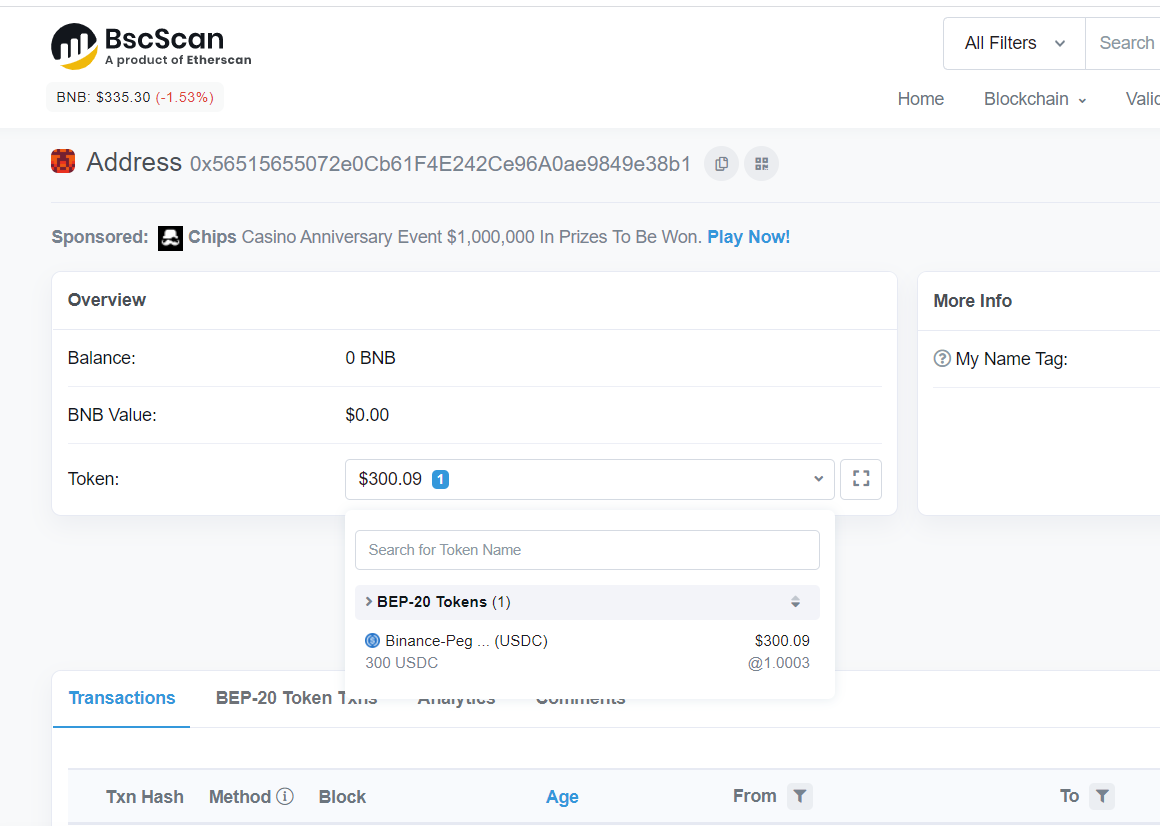The image size is (1160, 826).
Task: Click the Txn Hash column header
Action: click(144, 796)
